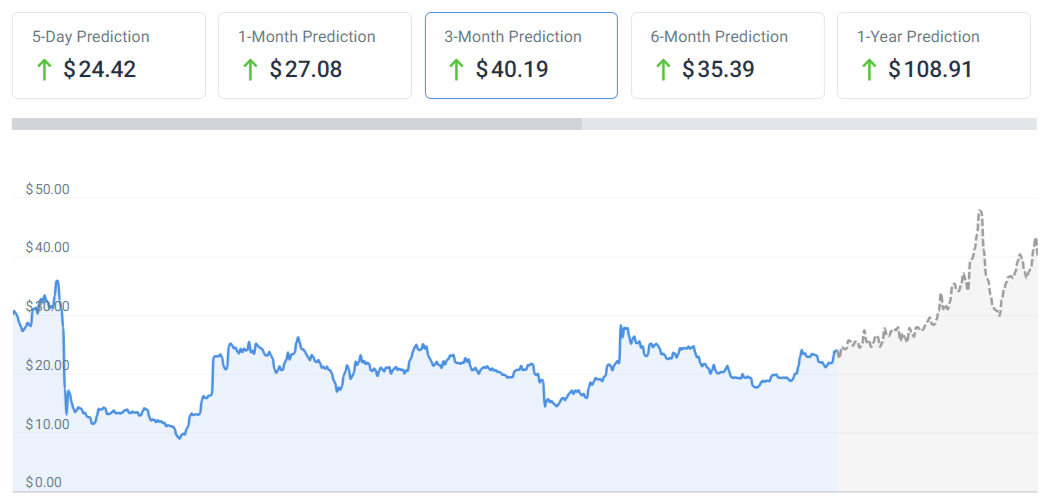Show the 1-Year Prediction label
The height and width of the screenshot is (504, 1050).
[918, 37]
